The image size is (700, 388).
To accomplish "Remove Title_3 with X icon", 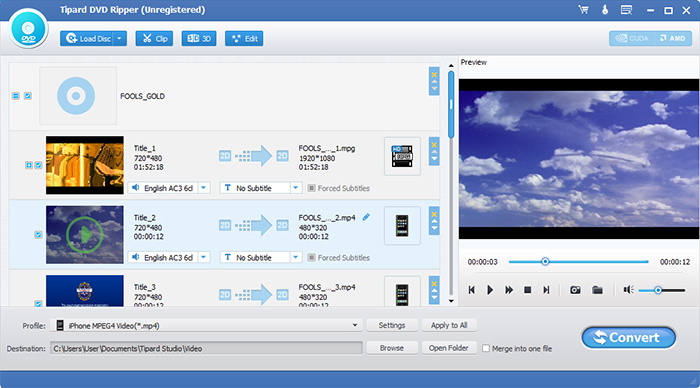I will (x=434, y=284).
